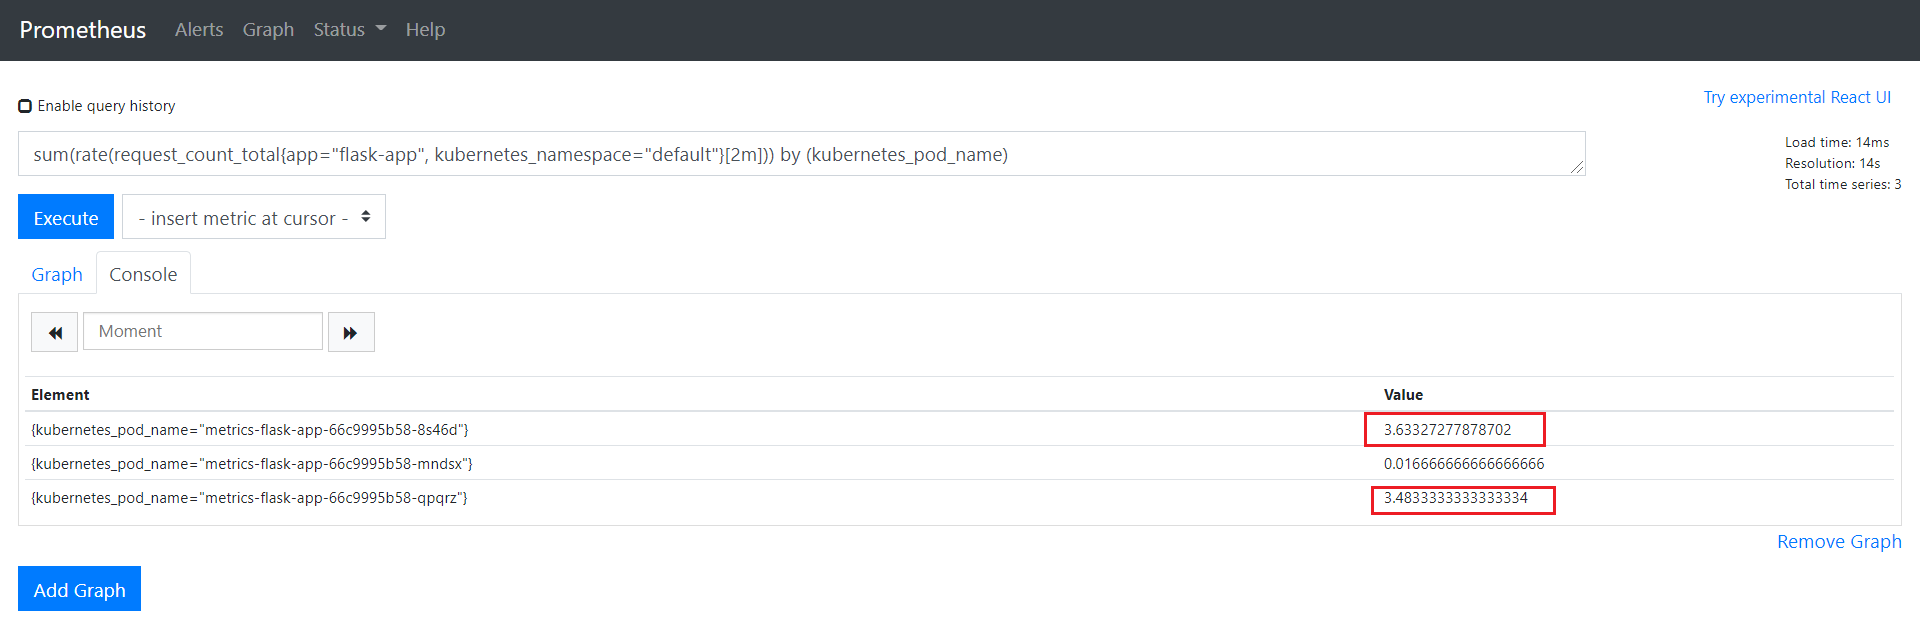Click the value 3.63327277878702 in results
The width and height of the screenshot is (1920, 617).
click(1447, 430)
